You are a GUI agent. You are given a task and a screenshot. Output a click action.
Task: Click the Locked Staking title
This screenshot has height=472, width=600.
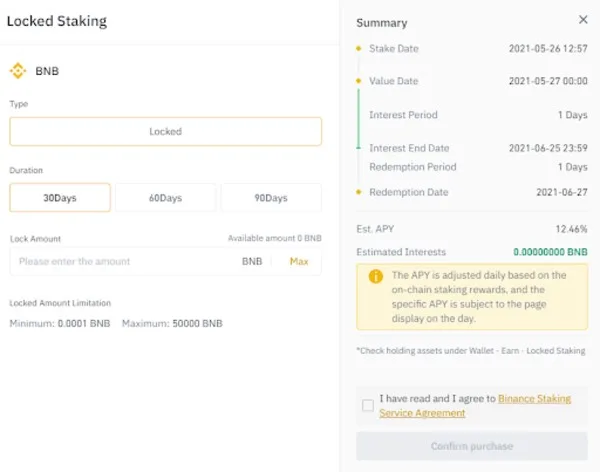point(56,20)
